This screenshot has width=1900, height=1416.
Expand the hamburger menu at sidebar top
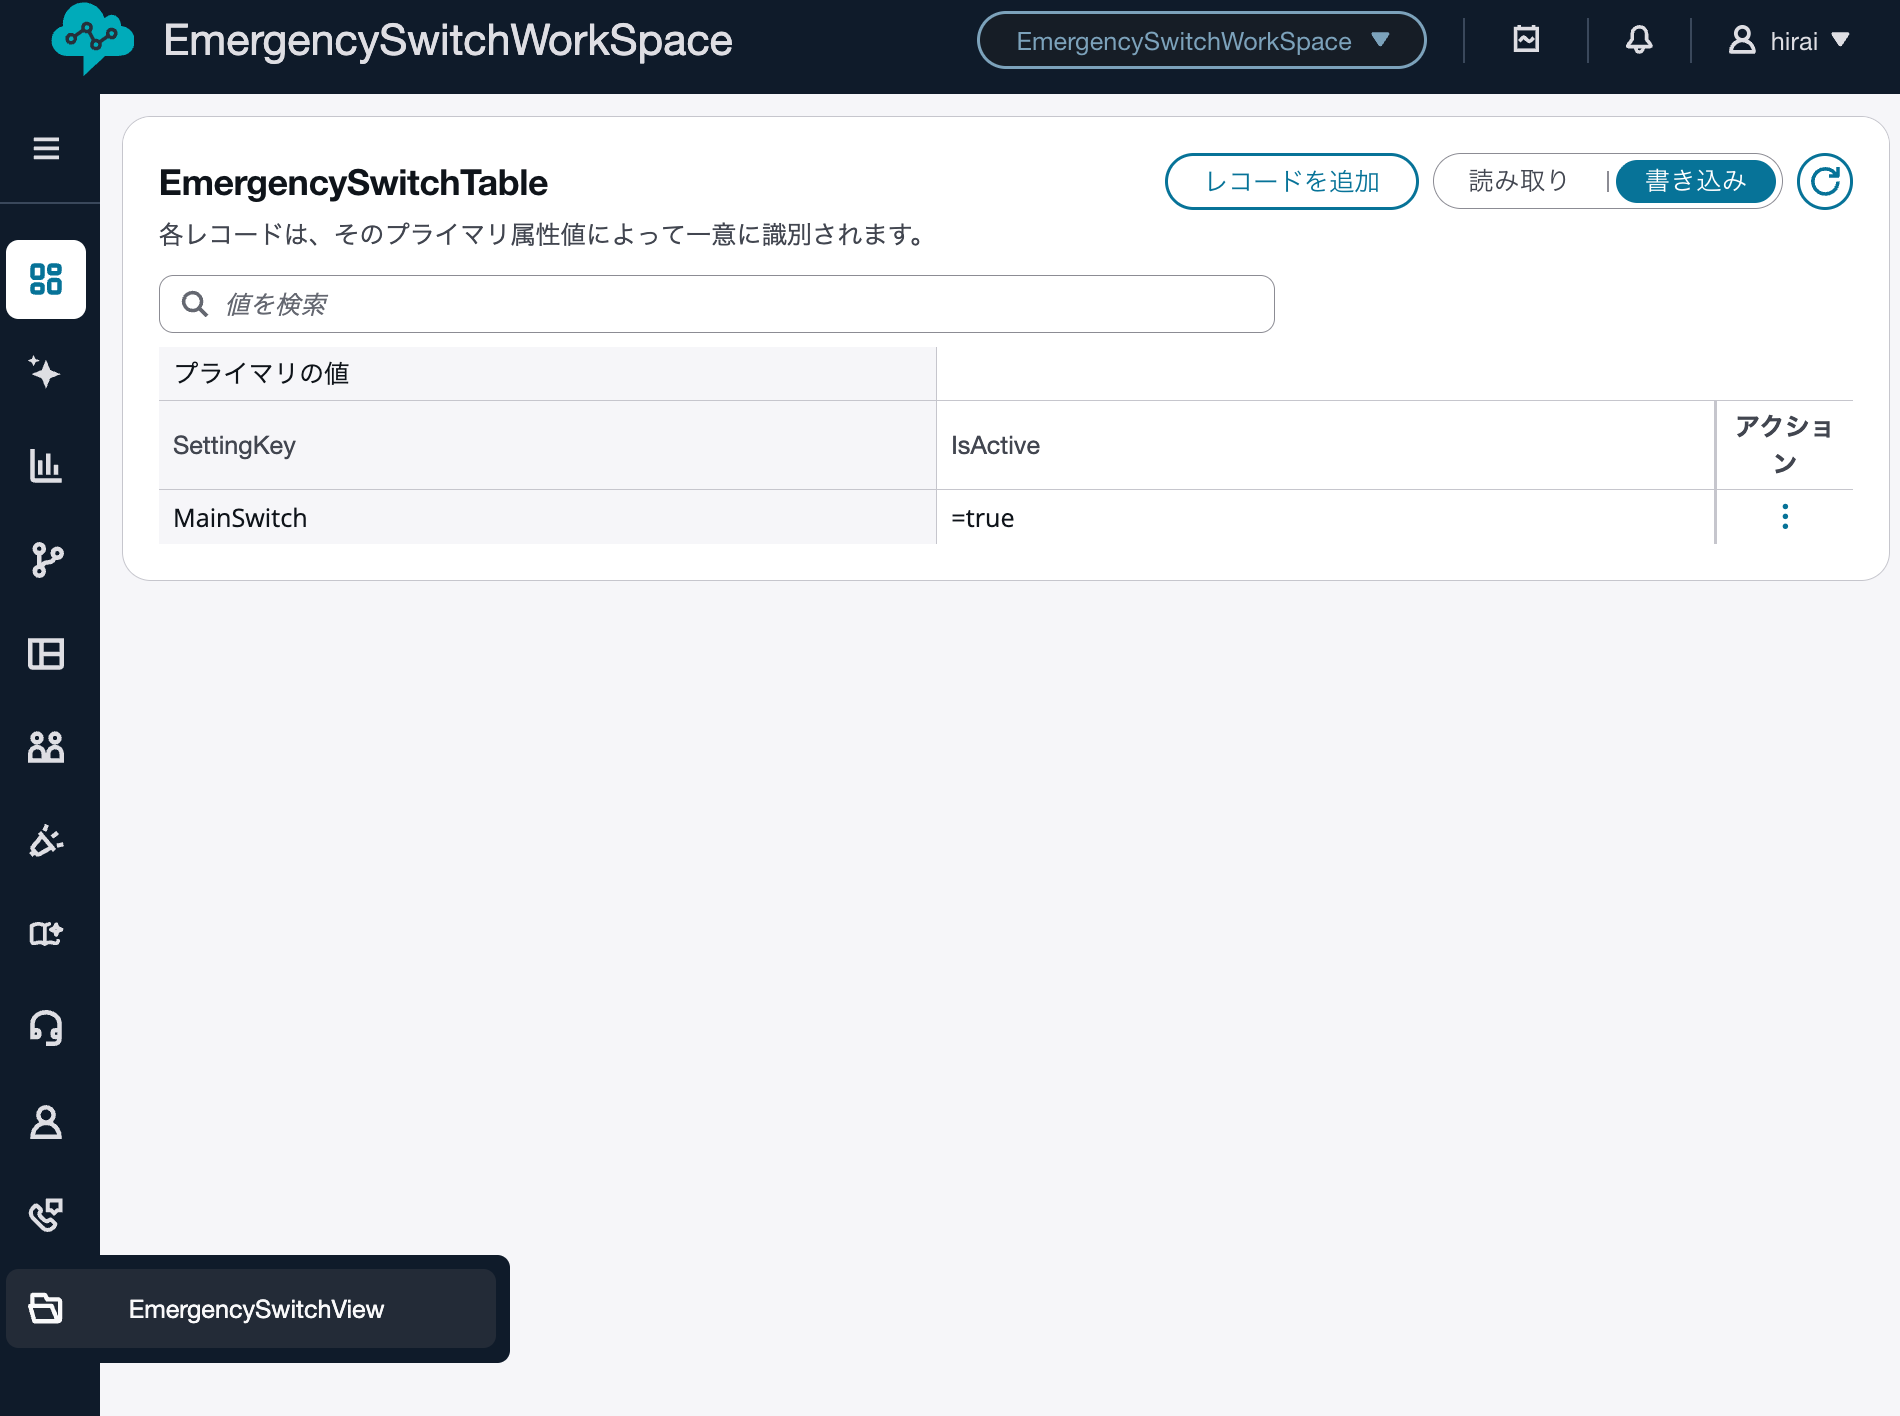(46, 148)
